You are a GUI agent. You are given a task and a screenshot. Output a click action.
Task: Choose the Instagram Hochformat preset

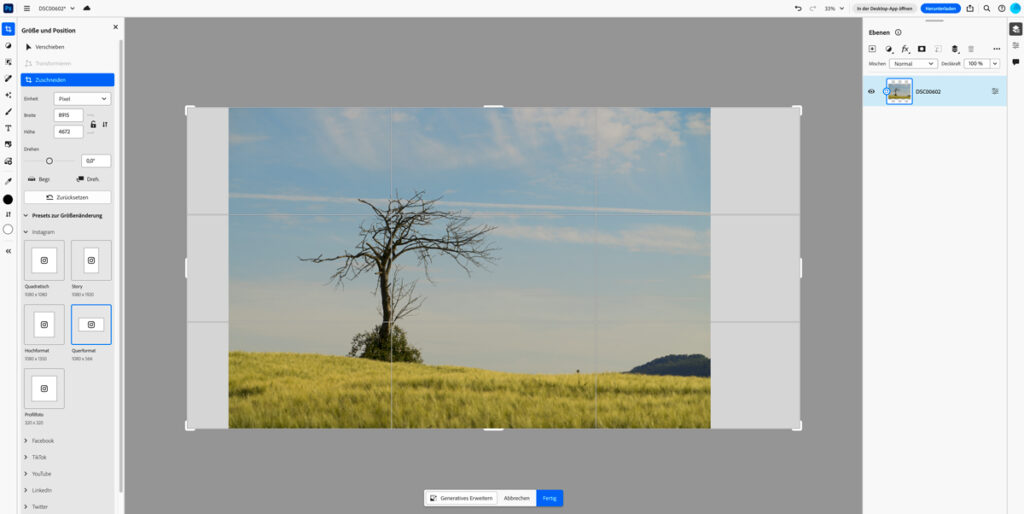(x=44, y=324)
